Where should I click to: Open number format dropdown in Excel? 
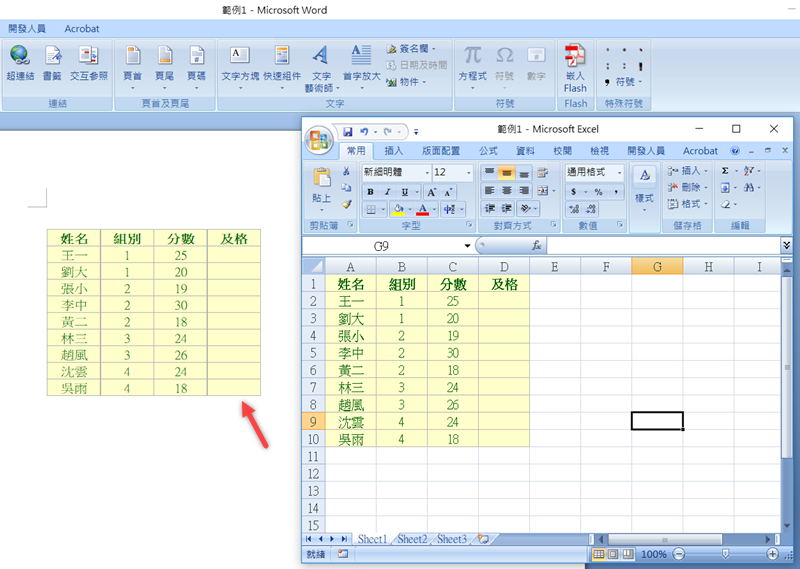tap(619, 172)
